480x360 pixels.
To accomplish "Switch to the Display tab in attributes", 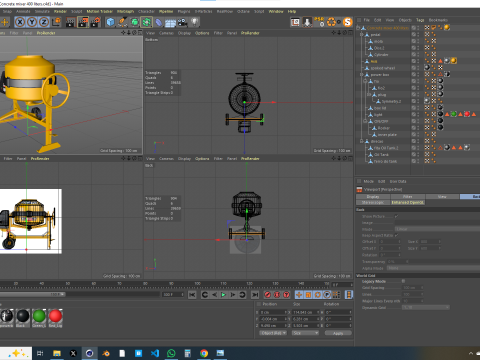I will (x=373, y=197).
